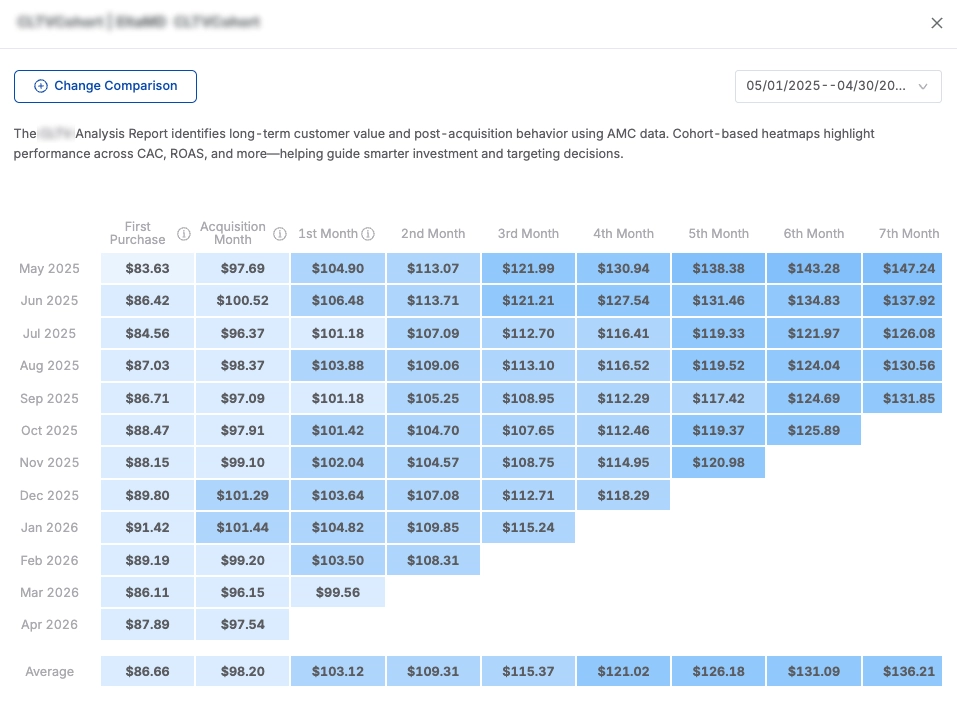Select the Jul 2025 row label
Image resolution: width=957 pixels, height=701 pixels.
[x=49, y=334]
